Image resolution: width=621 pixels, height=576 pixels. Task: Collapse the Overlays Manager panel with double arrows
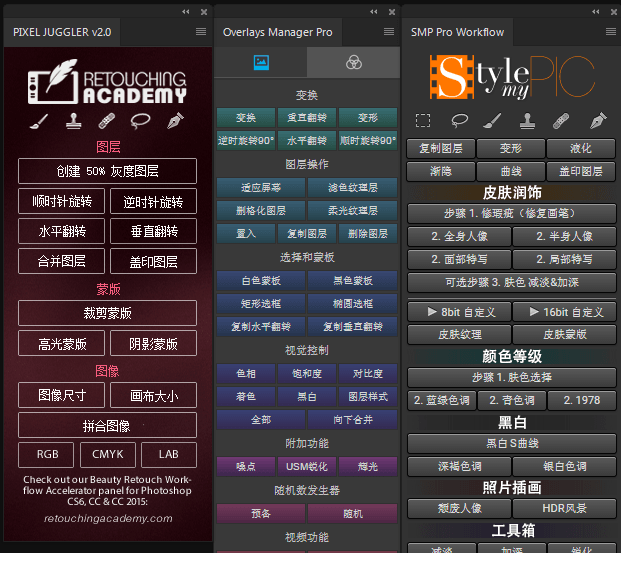coord(373,12)
